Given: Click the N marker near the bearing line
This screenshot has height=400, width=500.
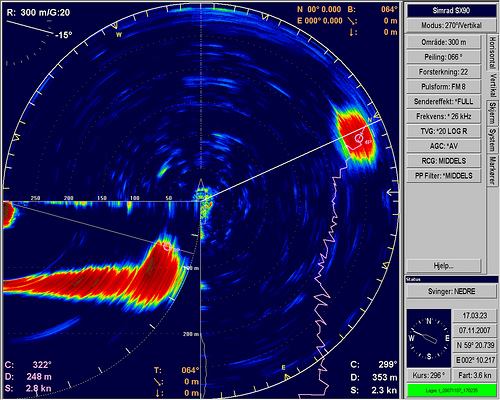Looking at the screenshot, I should (369, 120).
